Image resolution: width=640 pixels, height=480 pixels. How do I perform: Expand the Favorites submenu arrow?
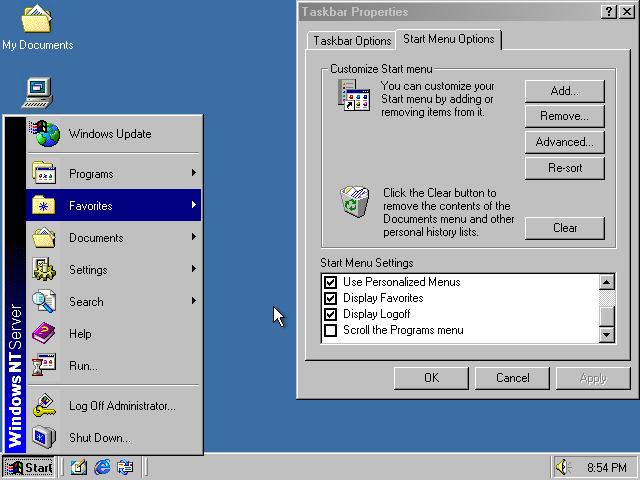click(194, 204)
